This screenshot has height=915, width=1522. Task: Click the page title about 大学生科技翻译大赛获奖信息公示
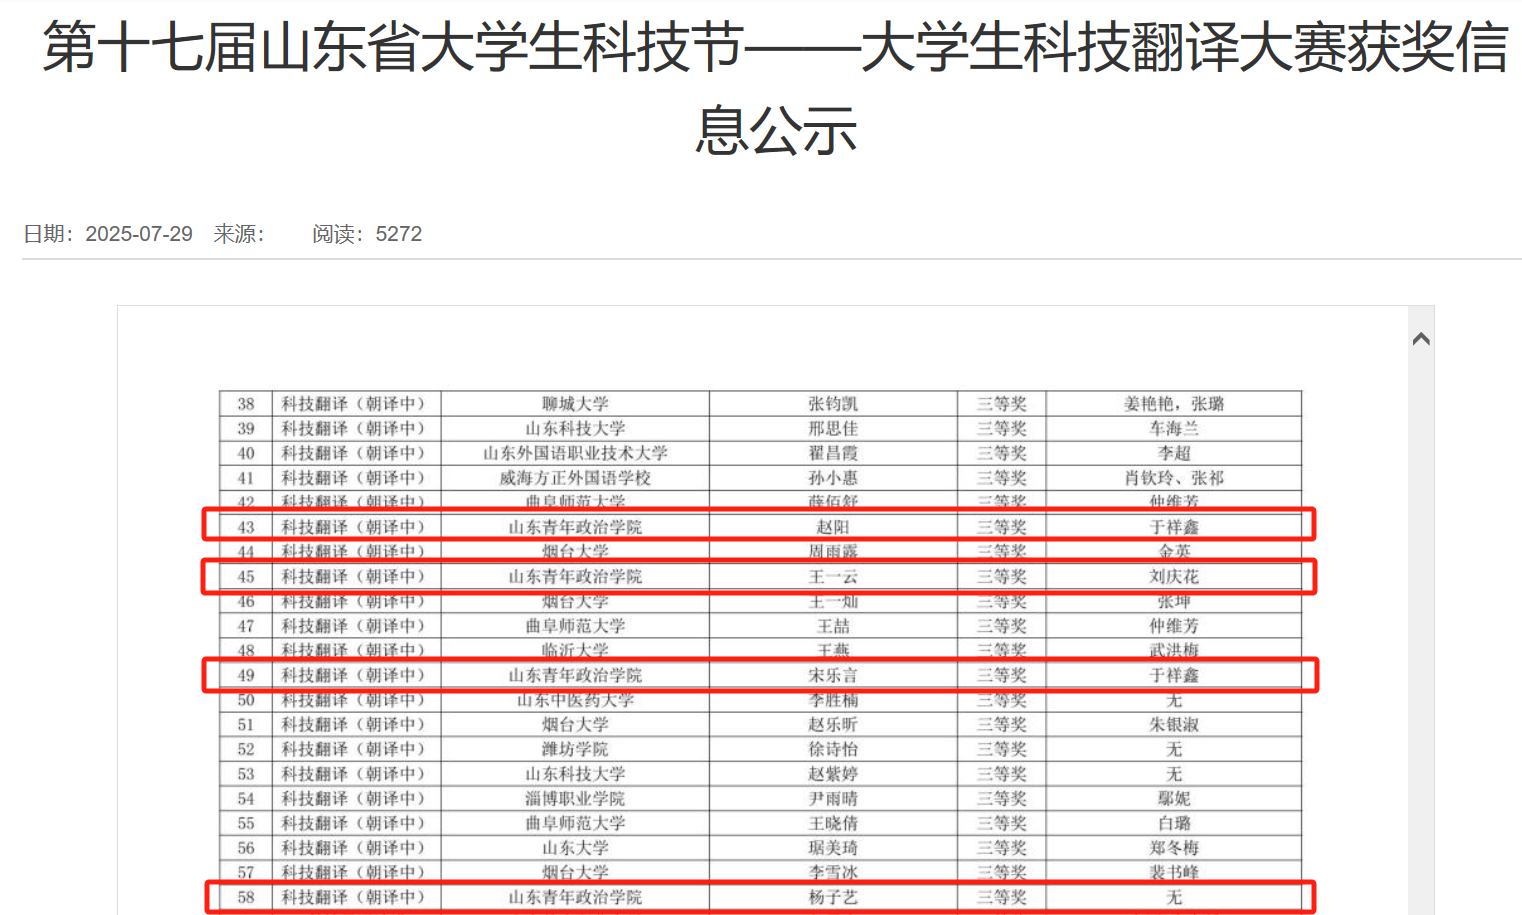pyautogui.click(x=775, y=88)
